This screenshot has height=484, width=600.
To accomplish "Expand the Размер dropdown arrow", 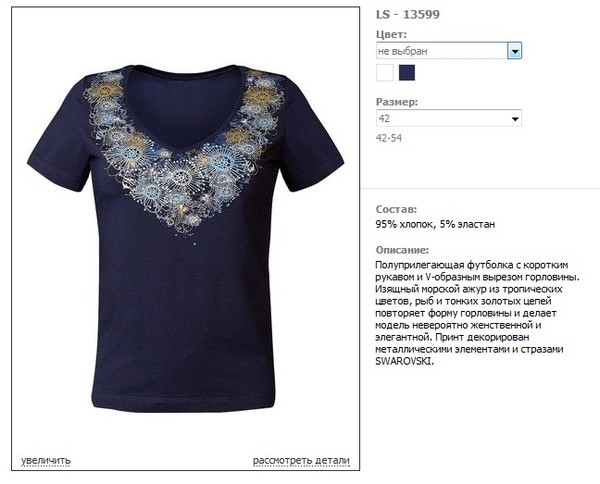I will click(x=515, y=119).
